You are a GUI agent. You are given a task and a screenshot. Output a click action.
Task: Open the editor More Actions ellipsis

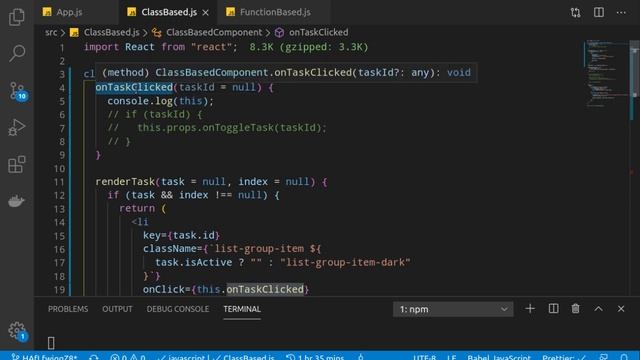tap(621, 13)
